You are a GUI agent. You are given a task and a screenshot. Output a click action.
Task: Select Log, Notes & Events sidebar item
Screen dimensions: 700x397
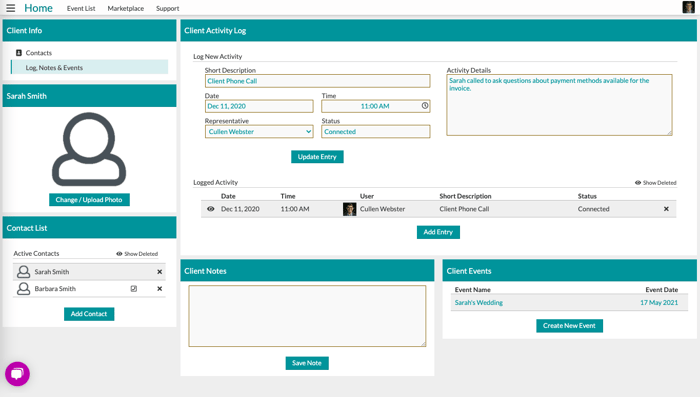pyautogui.click(x=90, y=67)
